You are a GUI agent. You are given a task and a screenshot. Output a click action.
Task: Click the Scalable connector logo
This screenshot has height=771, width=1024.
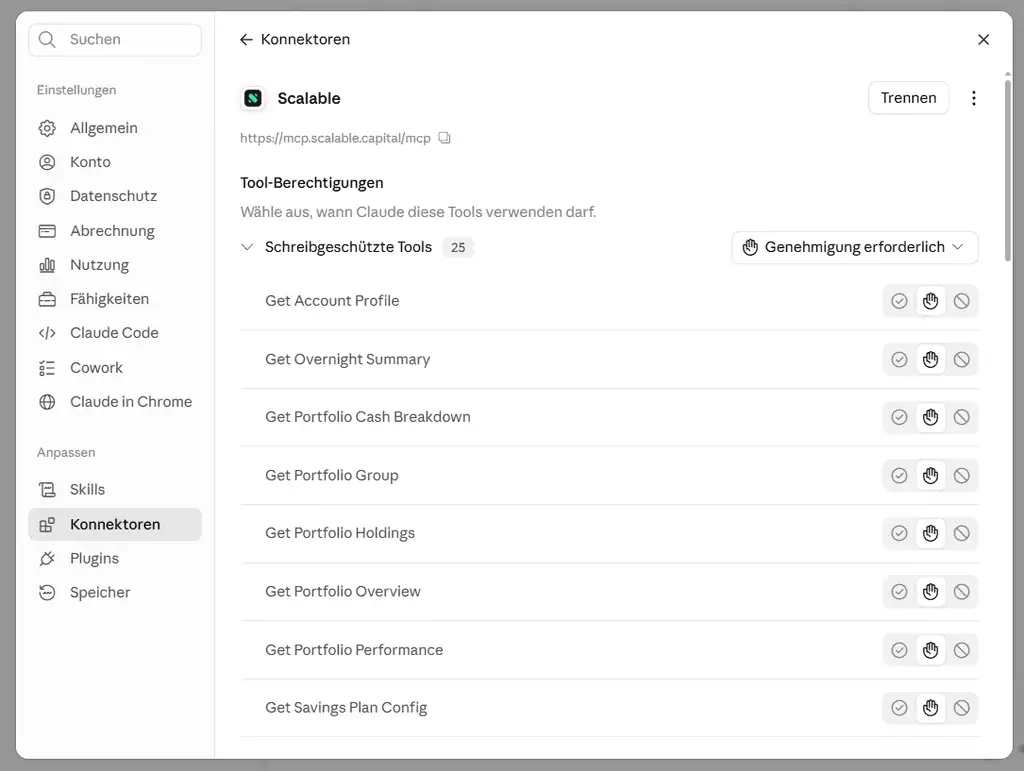pyautogui.click(x=253, y=99)
